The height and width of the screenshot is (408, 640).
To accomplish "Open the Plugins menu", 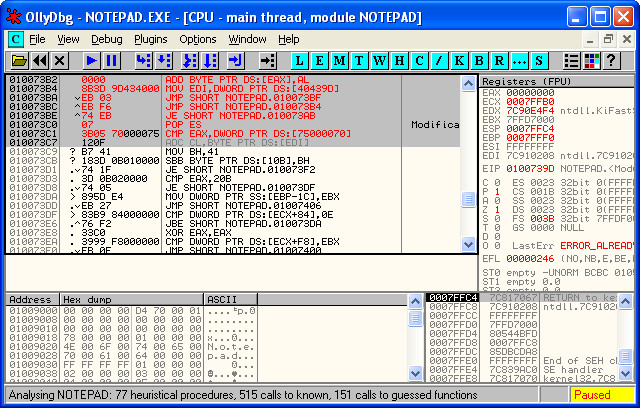I will click(x=151, y=40).
